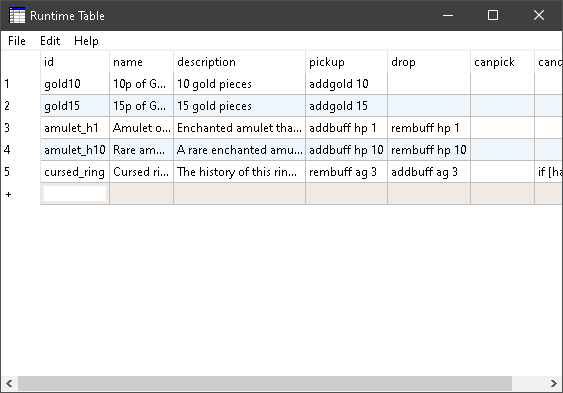Click the 'rembuff hp 10' drop cell

tap(429, 150)
